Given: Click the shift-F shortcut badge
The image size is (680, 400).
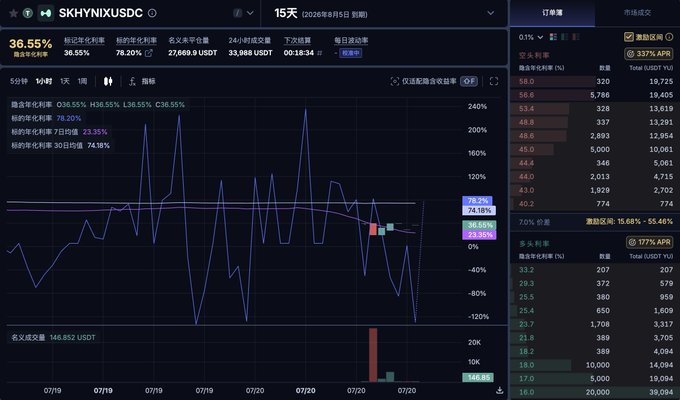Looking at the screenshot, I should tap(469, 81).
